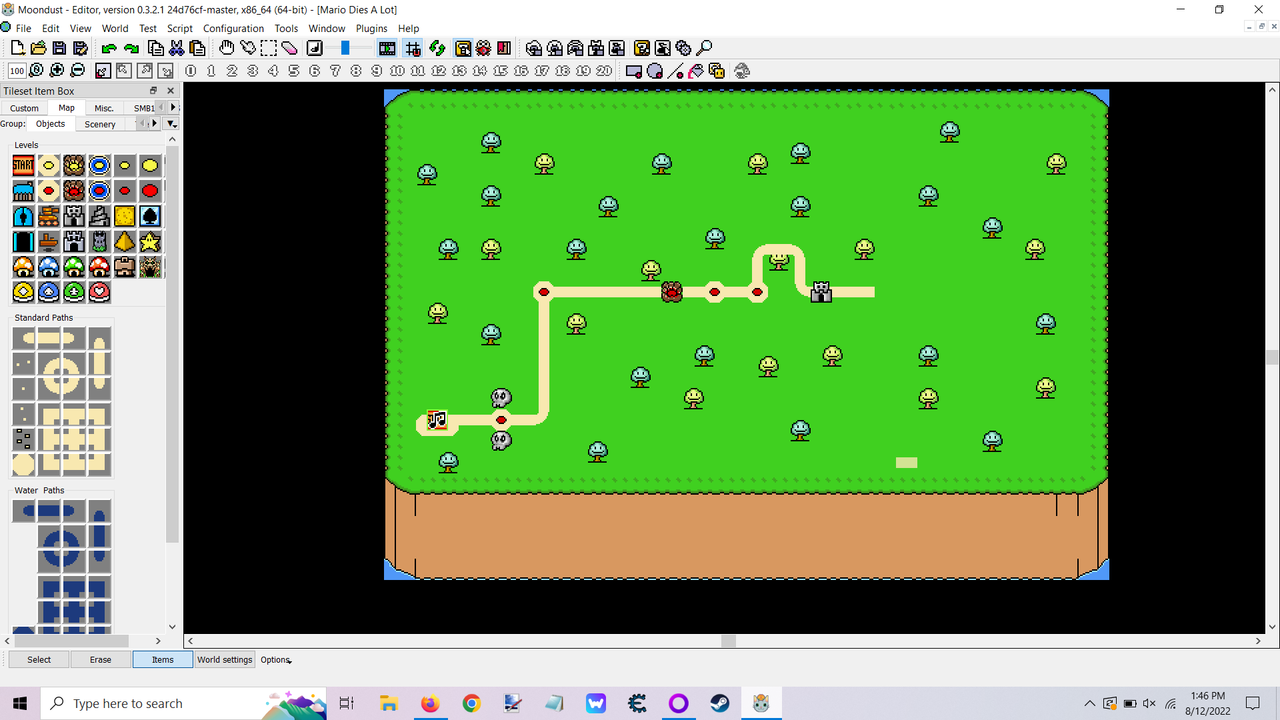Click the taskbar search box
Screen dimensions: 1280x720
[x=183, y=703]
